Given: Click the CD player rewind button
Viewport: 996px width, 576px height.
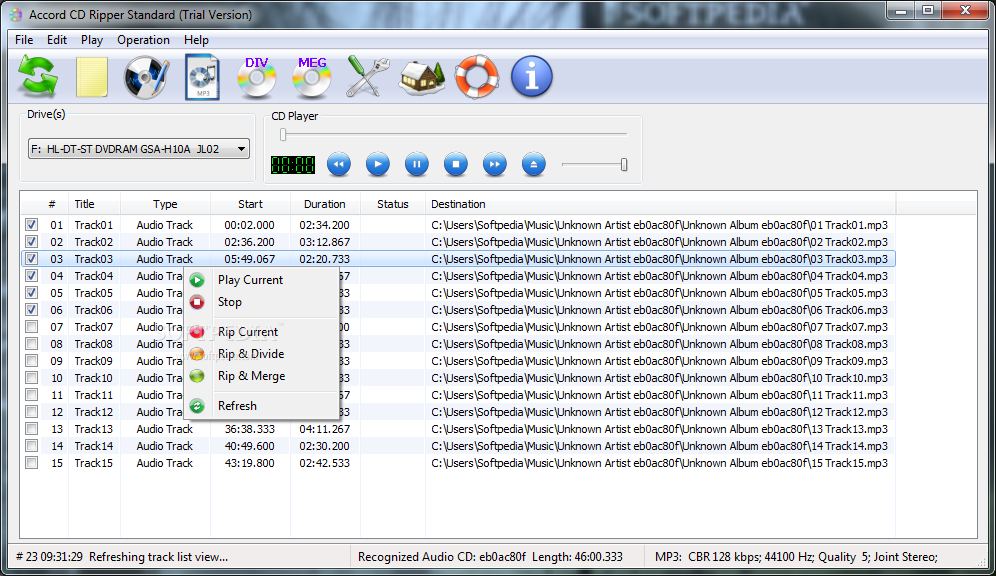Looking at the screenshot, I should tap(339, 164).
